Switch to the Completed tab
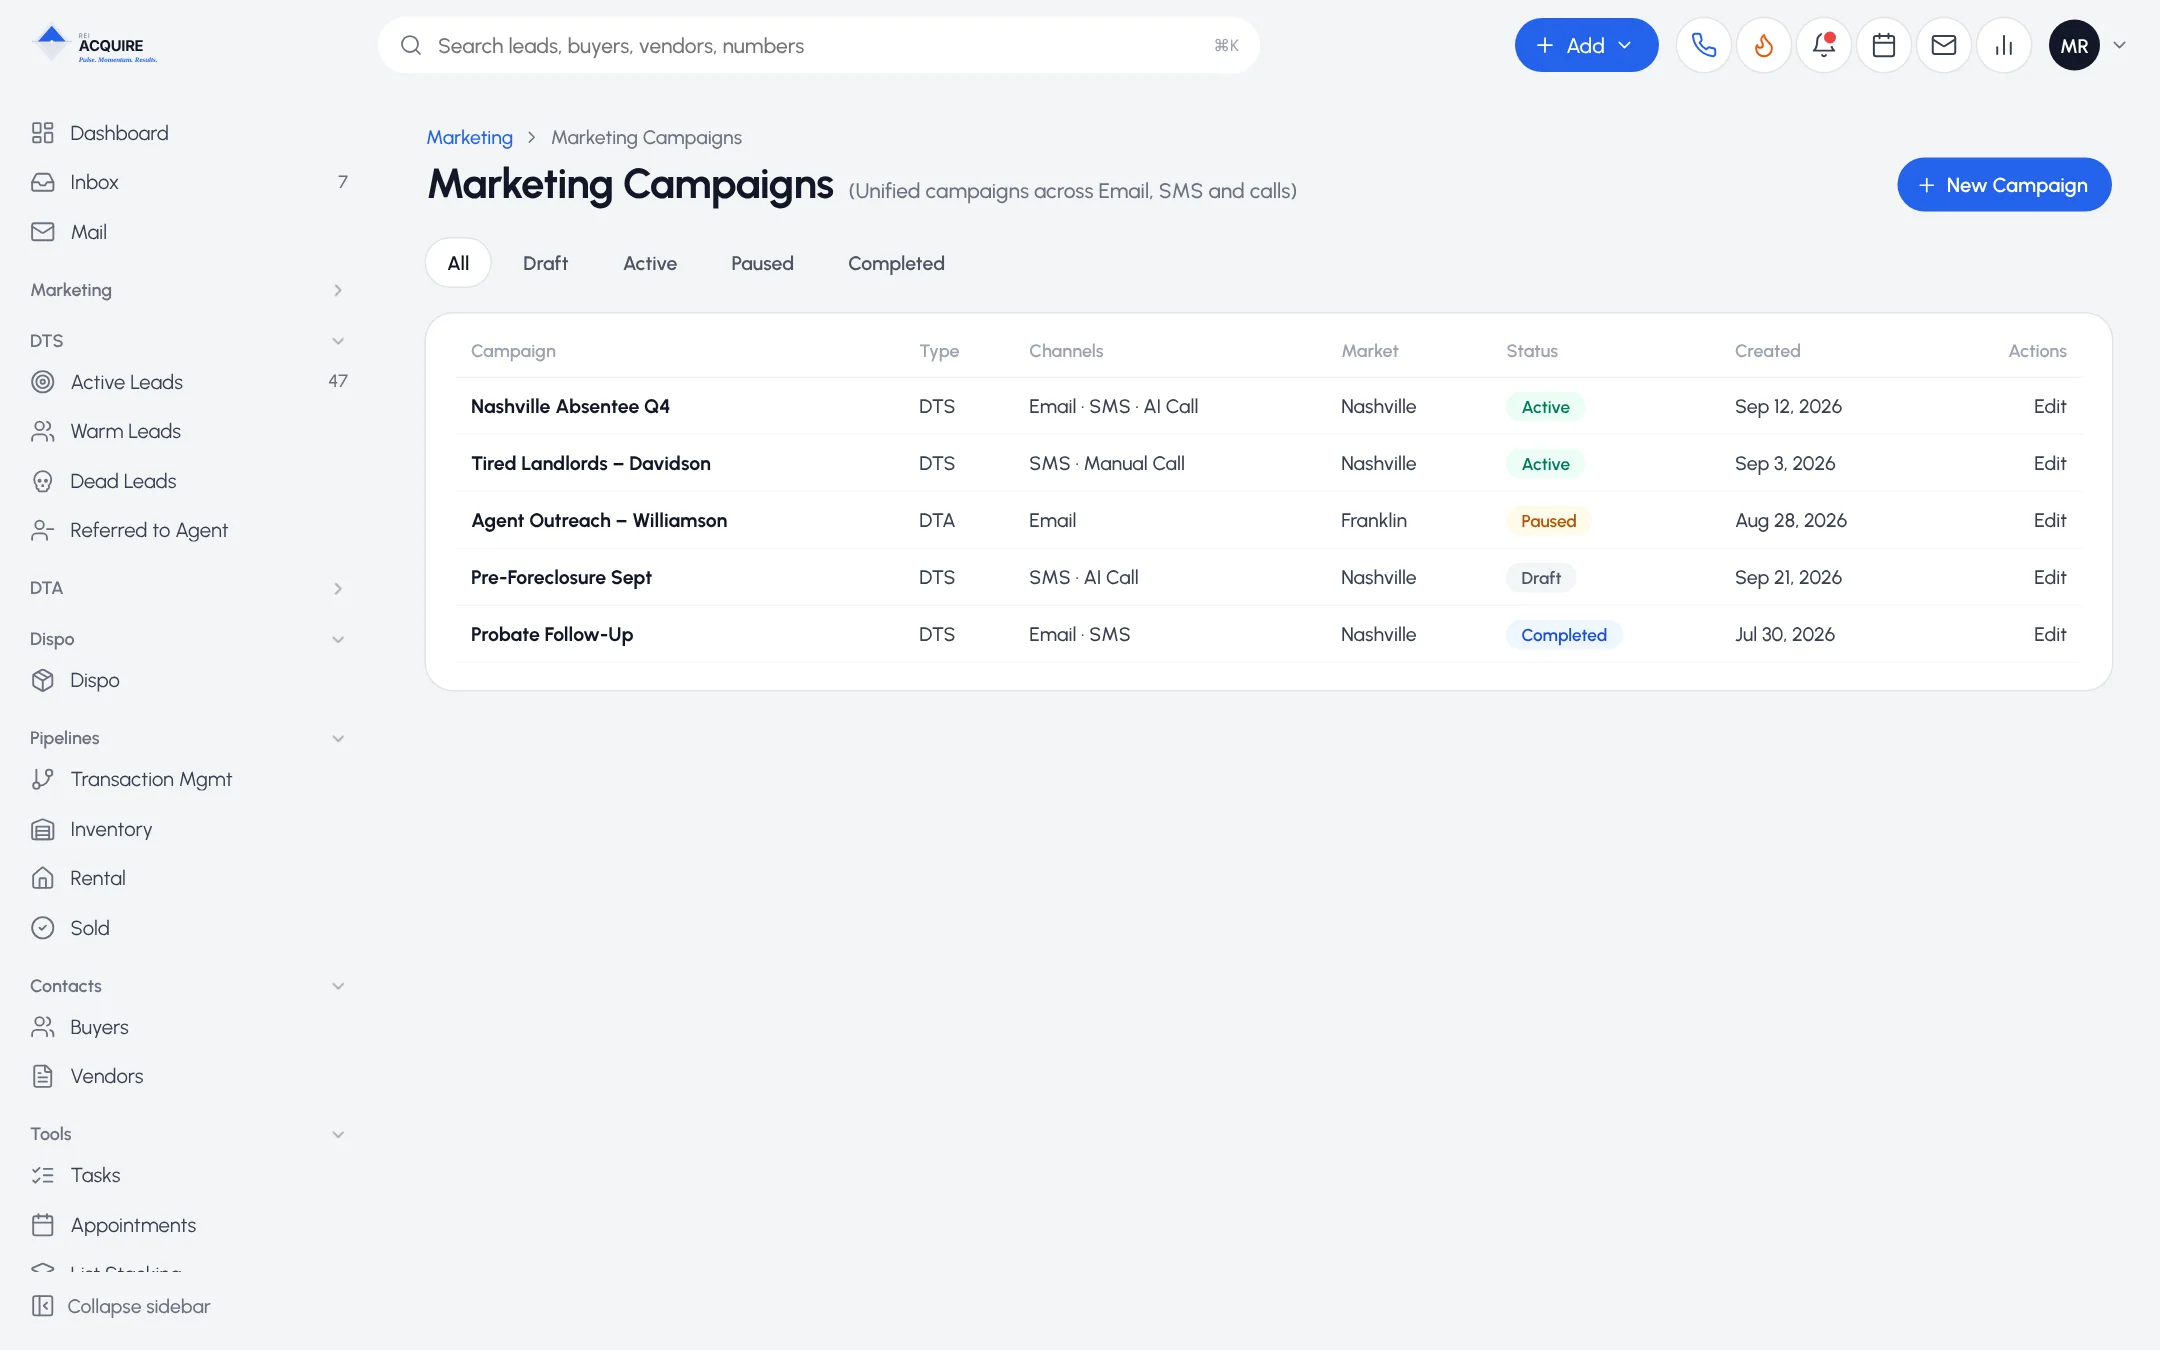The image size is (2160, 1350). click(x=896, y=263)
